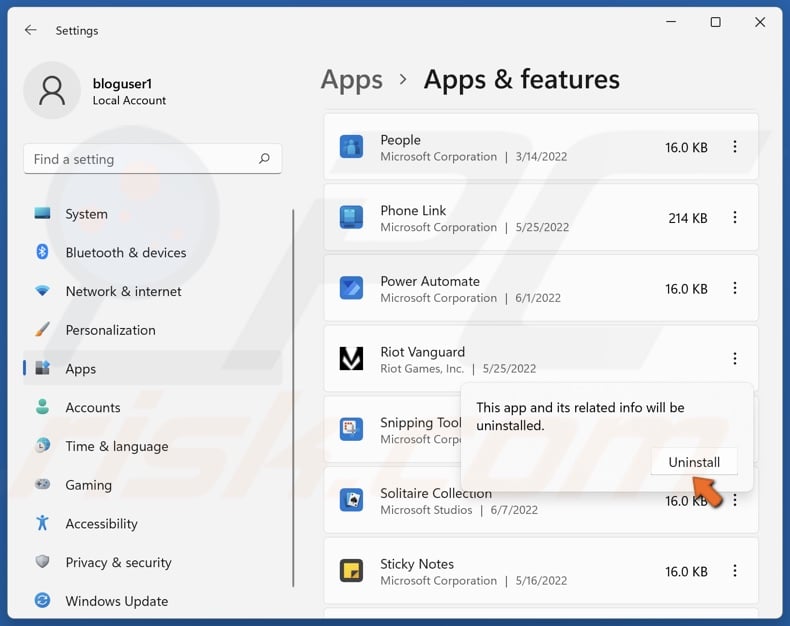Click the sidebar scrollbar
Image resolution: width=790 pixels, height=626 pixels.
pyautogui.click(x=293, y=398)
